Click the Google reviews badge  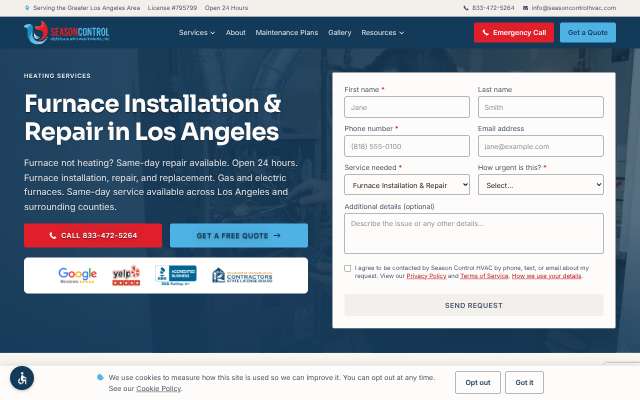[x=77, y=276]
